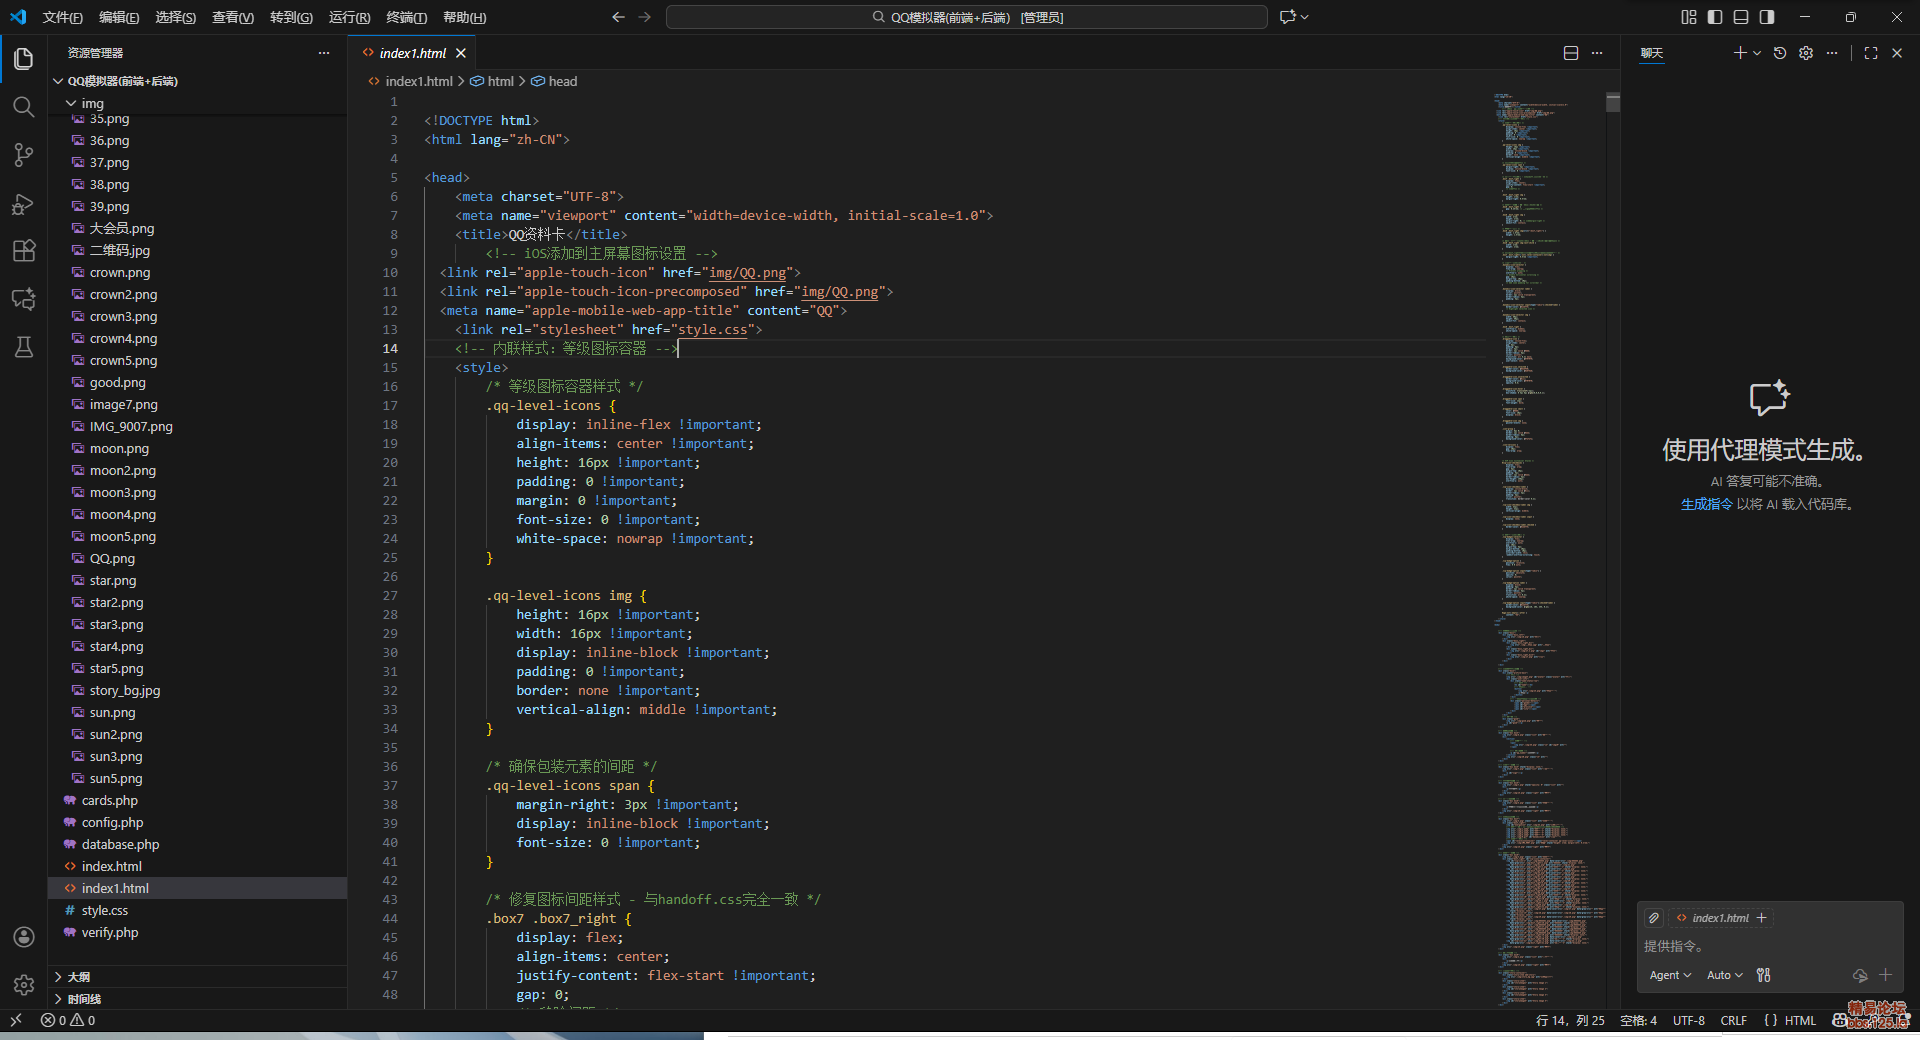Toggle the bottom panel layout button

coord(1741,17)
